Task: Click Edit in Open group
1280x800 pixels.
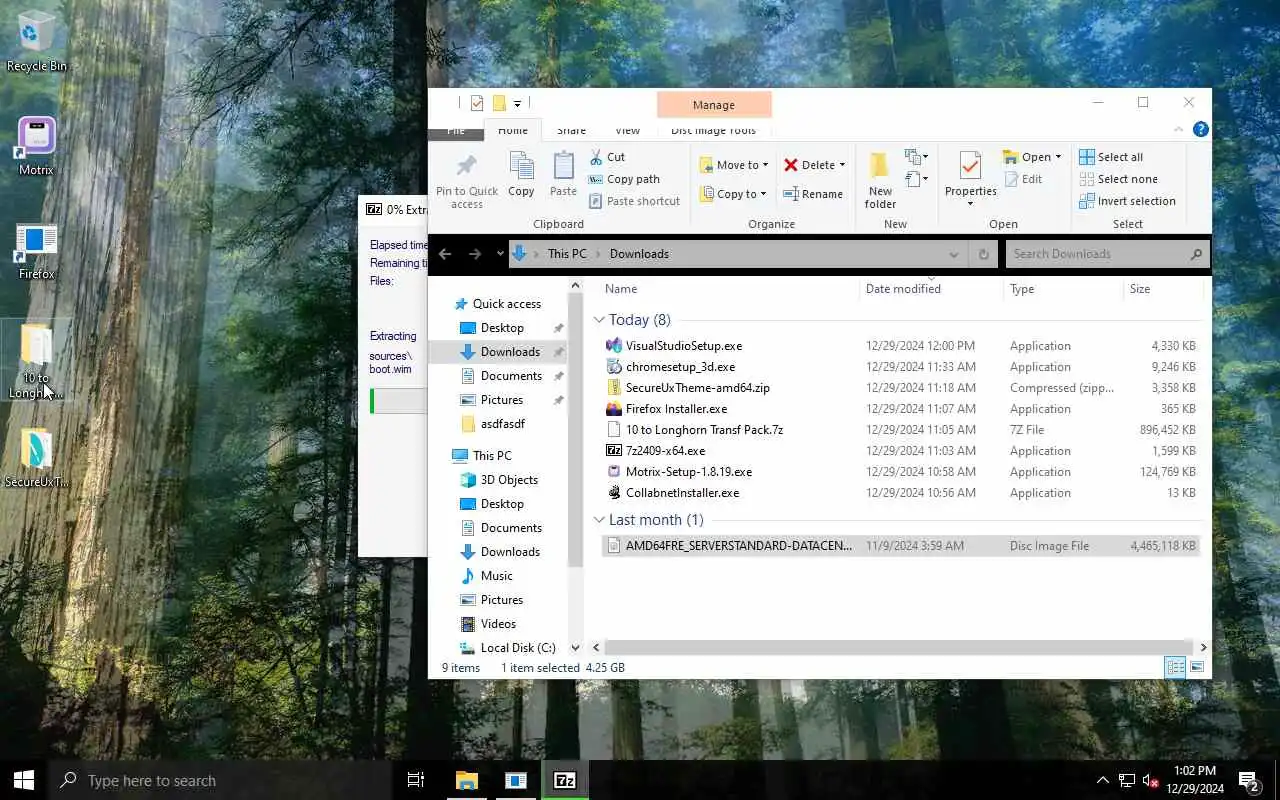Action: pos(1023,179)
